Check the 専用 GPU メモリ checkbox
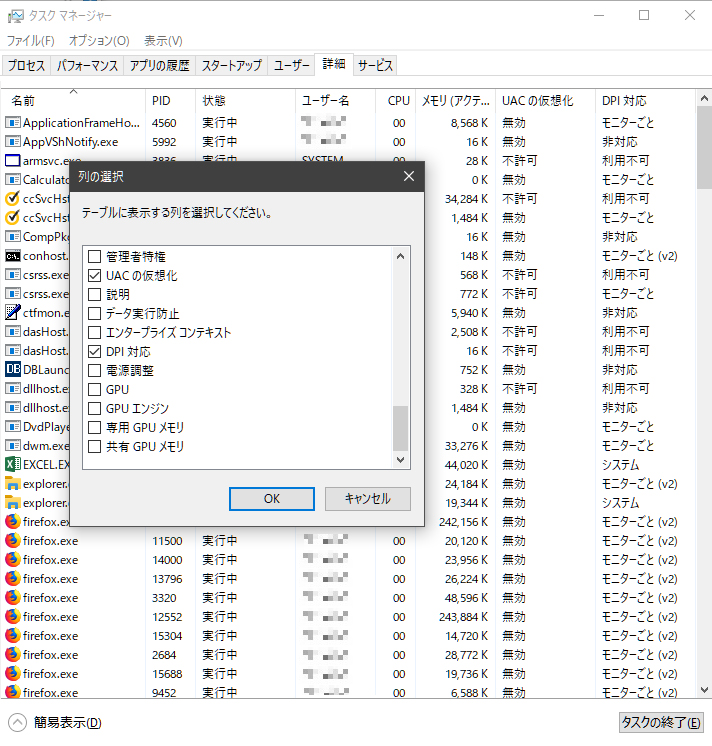The height and width of the screenshot is (746, 712). coord(95,428)
